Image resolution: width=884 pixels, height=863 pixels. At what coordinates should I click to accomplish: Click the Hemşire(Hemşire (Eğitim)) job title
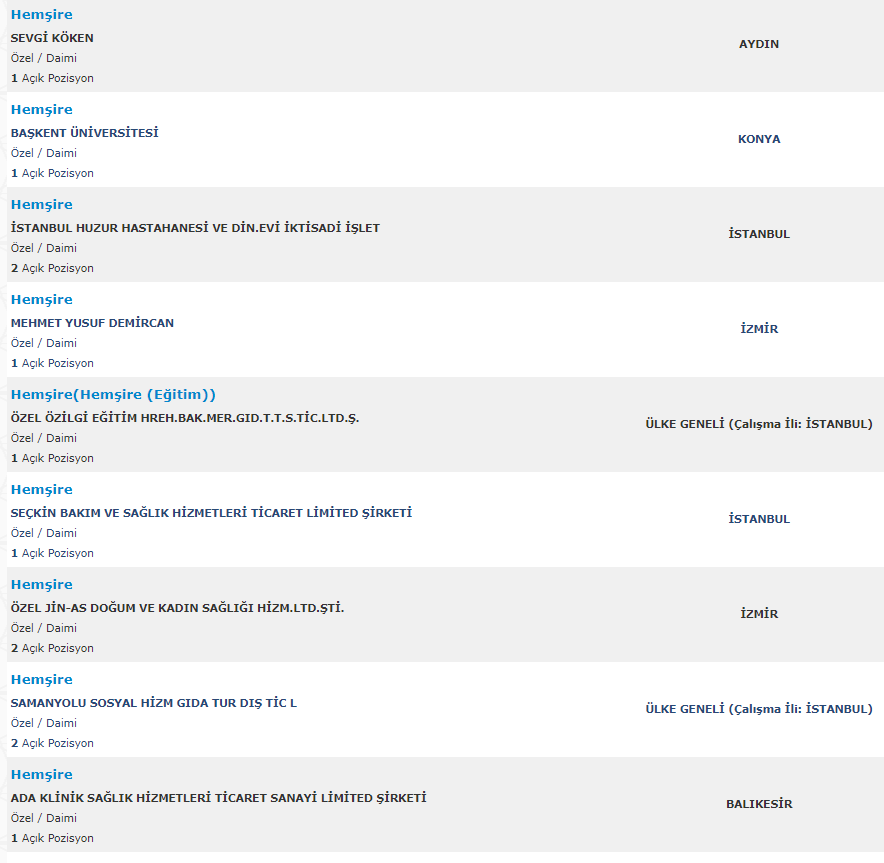pyautogui.click(x=113, y=395)
